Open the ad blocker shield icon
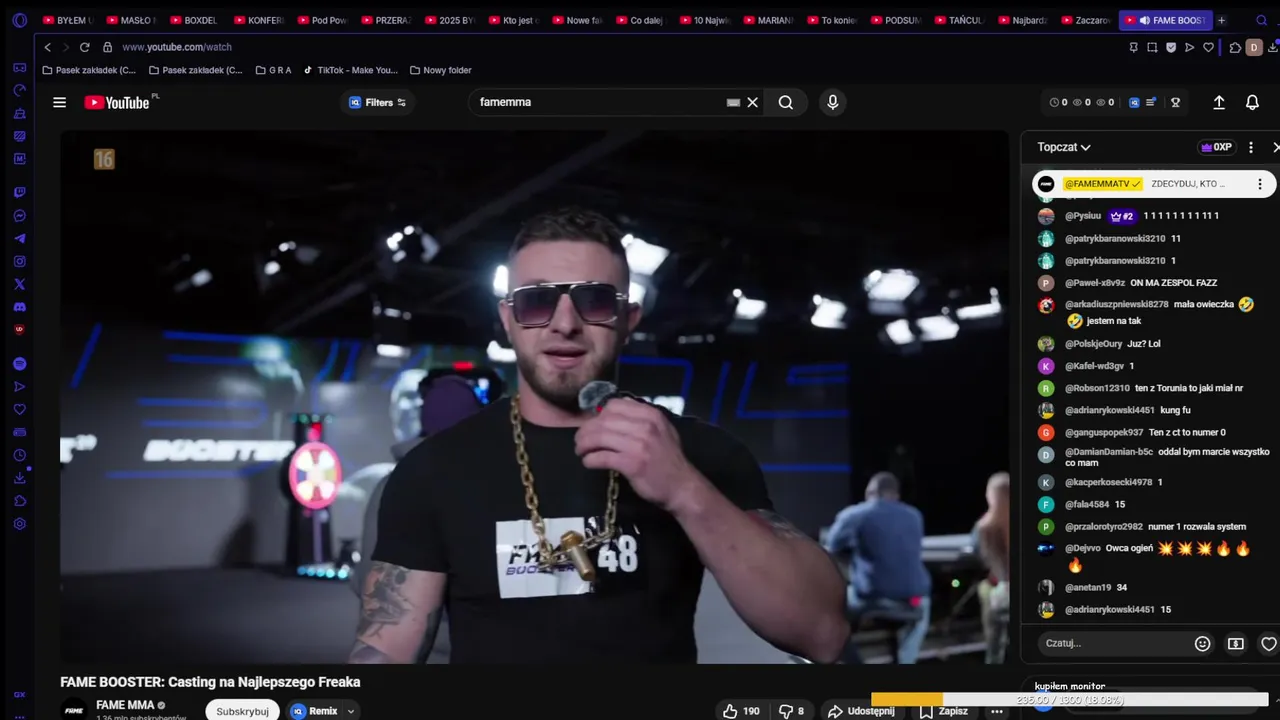 (x=1171, y=47)
